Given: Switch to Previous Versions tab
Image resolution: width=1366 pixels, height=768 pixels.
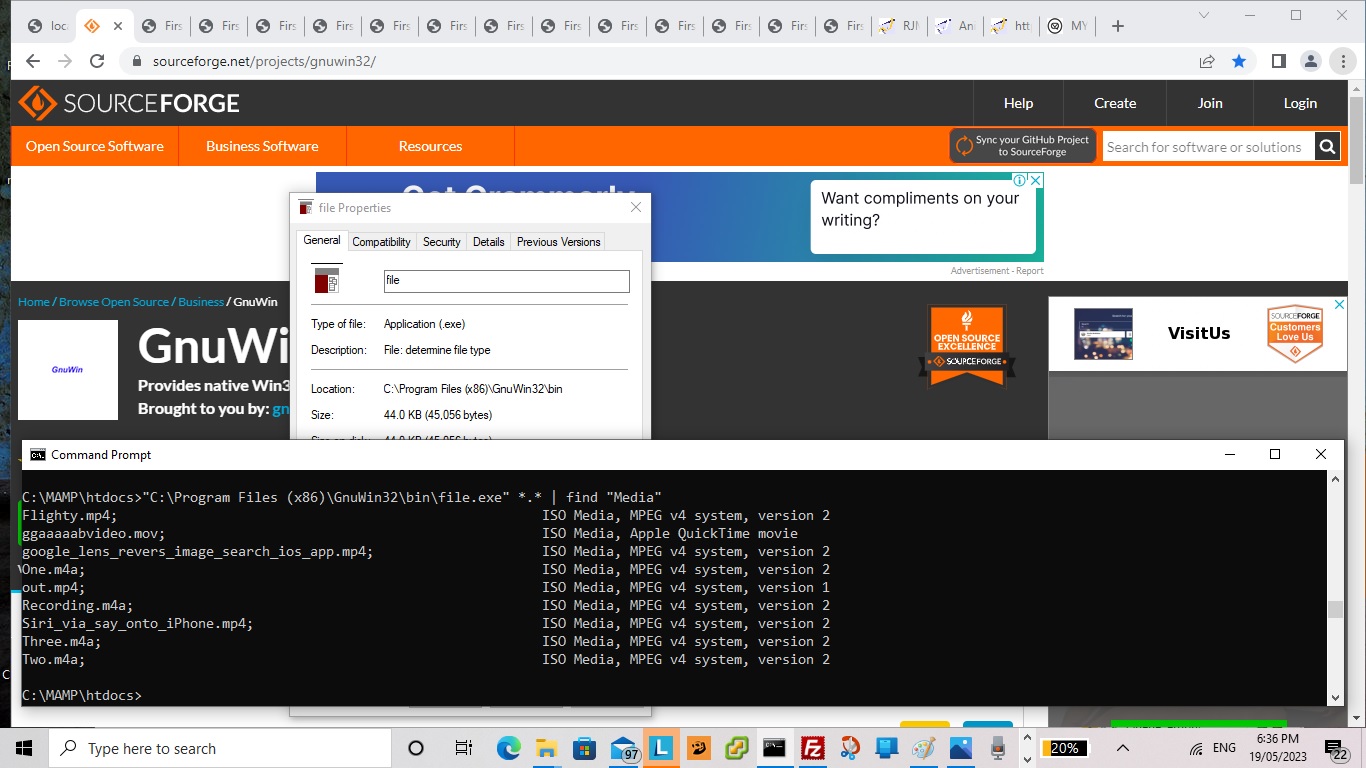Looking at the screenshot, I should (x=558, y=242).
